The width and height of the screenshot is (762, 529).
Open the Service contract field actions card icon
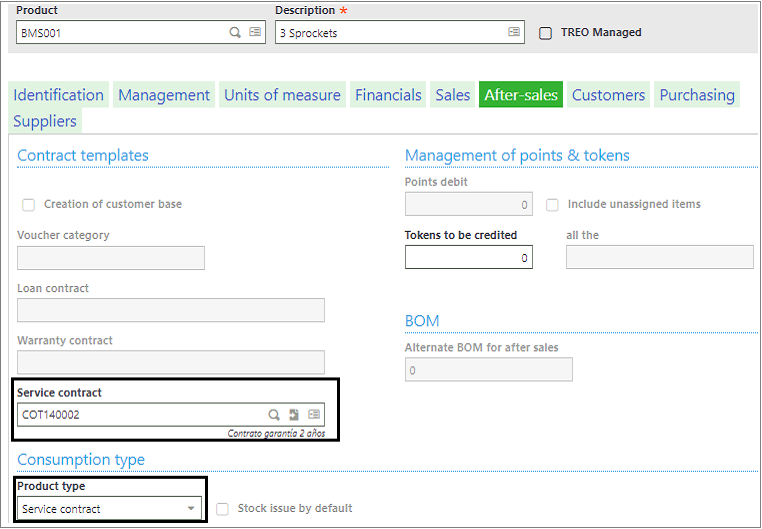pos(314,414)
